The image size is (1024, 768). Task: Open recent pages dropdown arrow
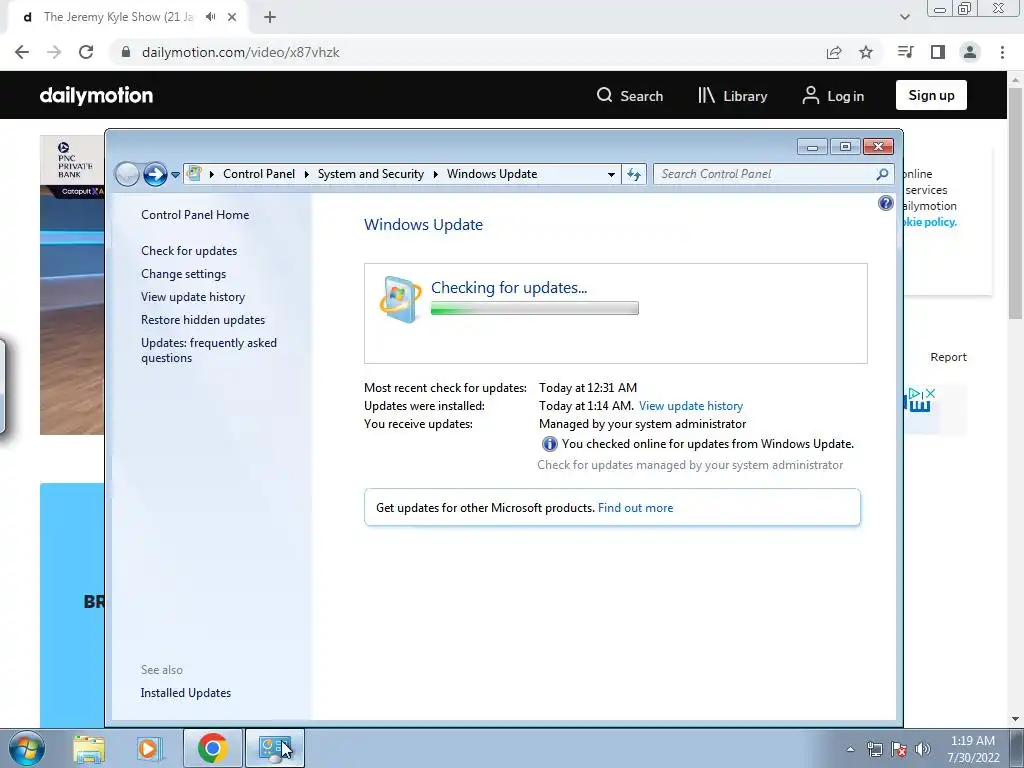tap(175, 175)
